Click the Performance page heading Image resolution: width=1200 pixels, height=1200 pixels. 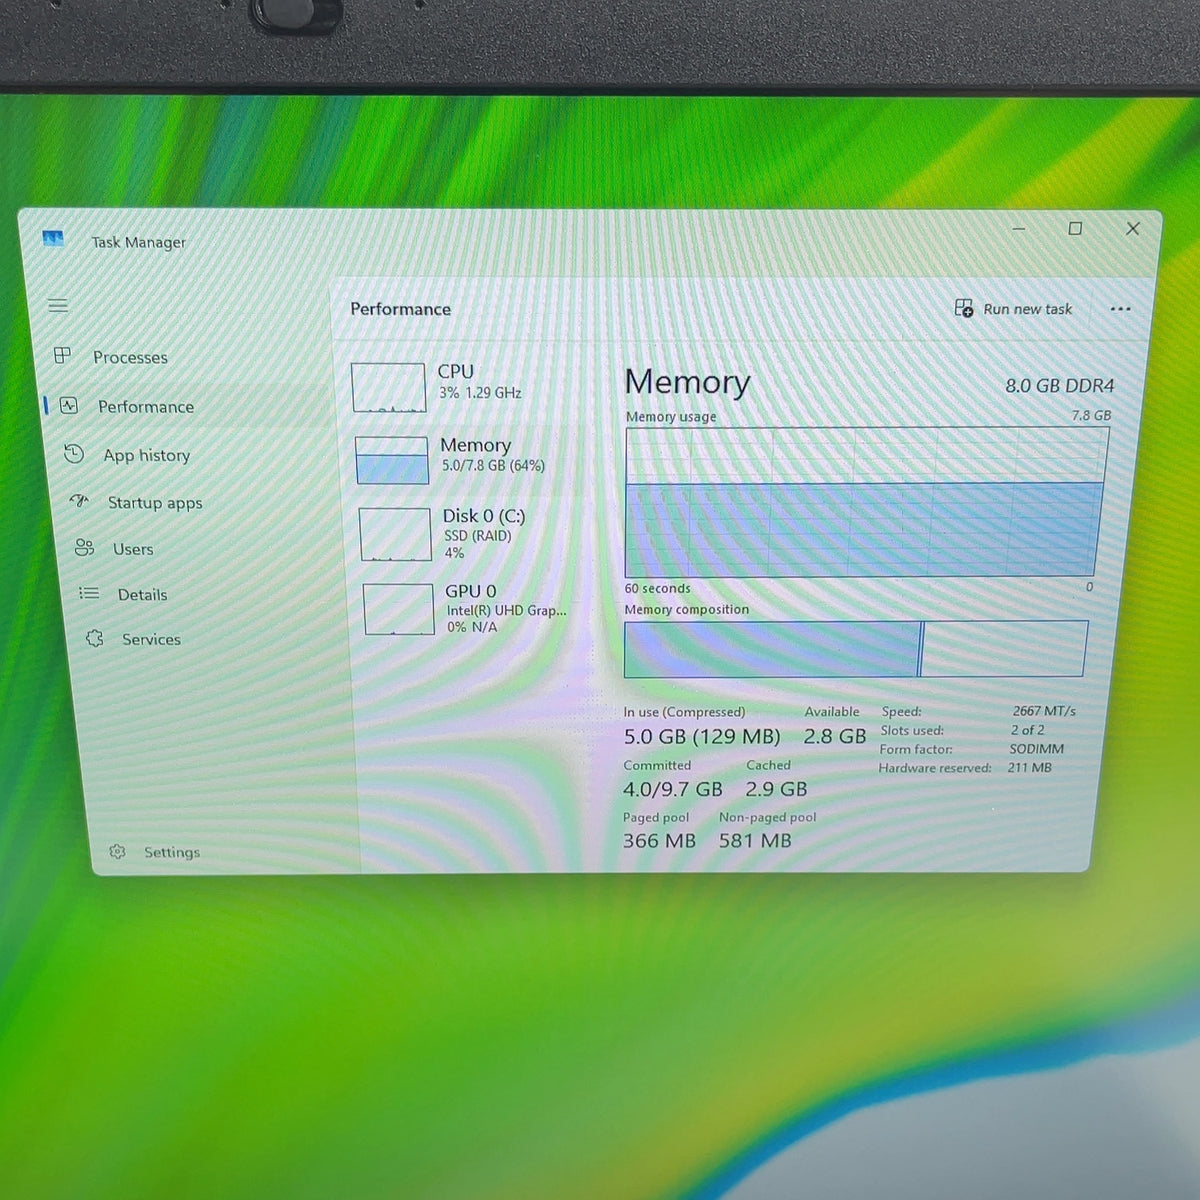click(400, 309)
